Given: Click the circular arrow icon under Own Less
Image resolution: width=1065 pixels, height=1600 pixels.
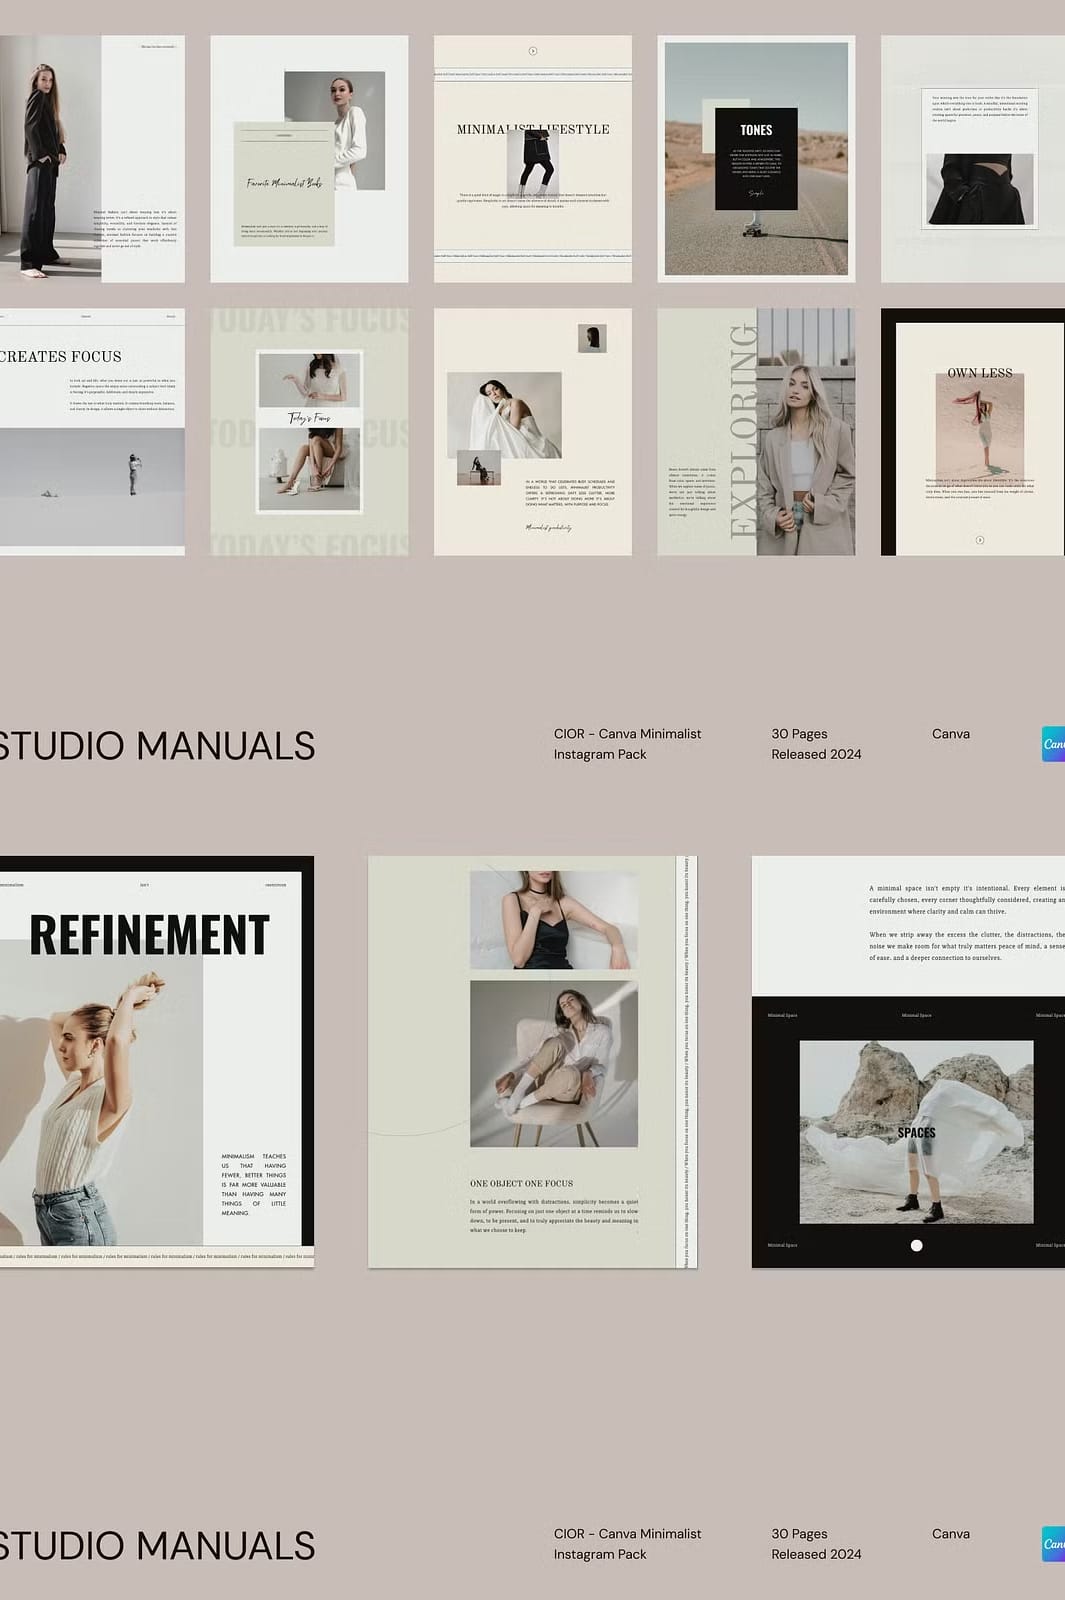Looking at the screenshot, I should tap(980, 540).
